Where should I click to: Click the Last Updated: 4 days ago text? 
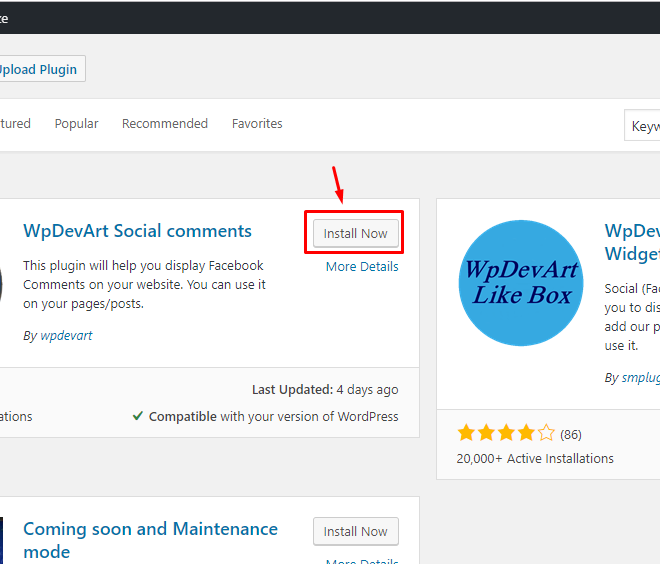click(325, 390)
